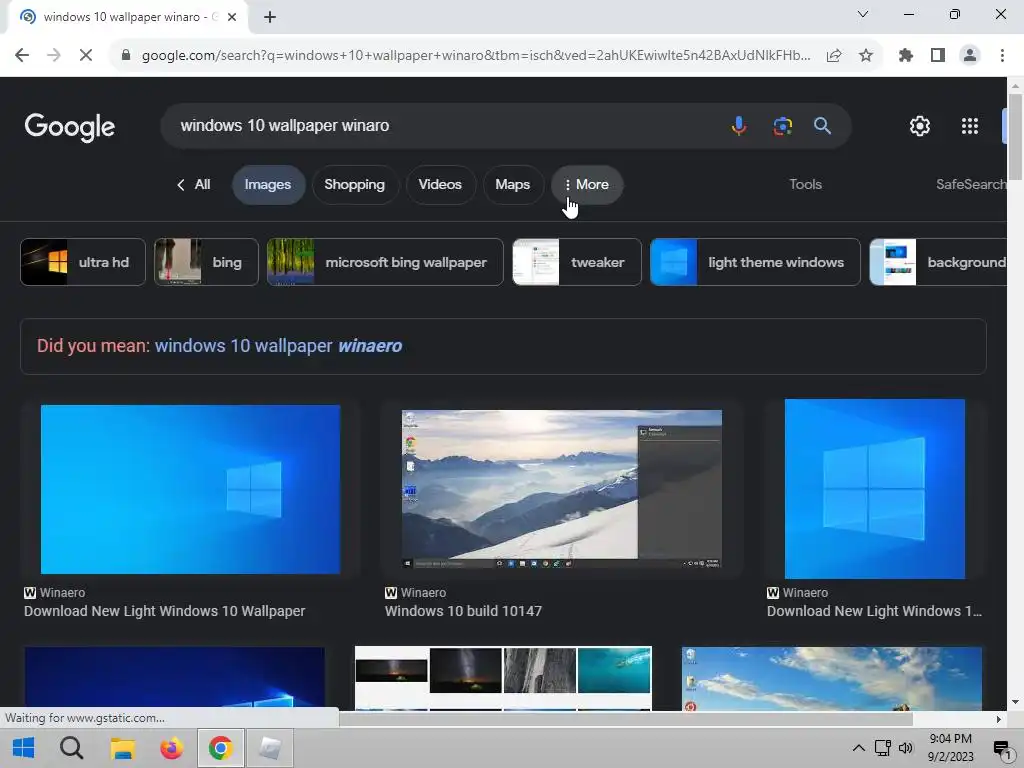
Task: Open Google quick settings gear
Action: (x=920, y=126)
